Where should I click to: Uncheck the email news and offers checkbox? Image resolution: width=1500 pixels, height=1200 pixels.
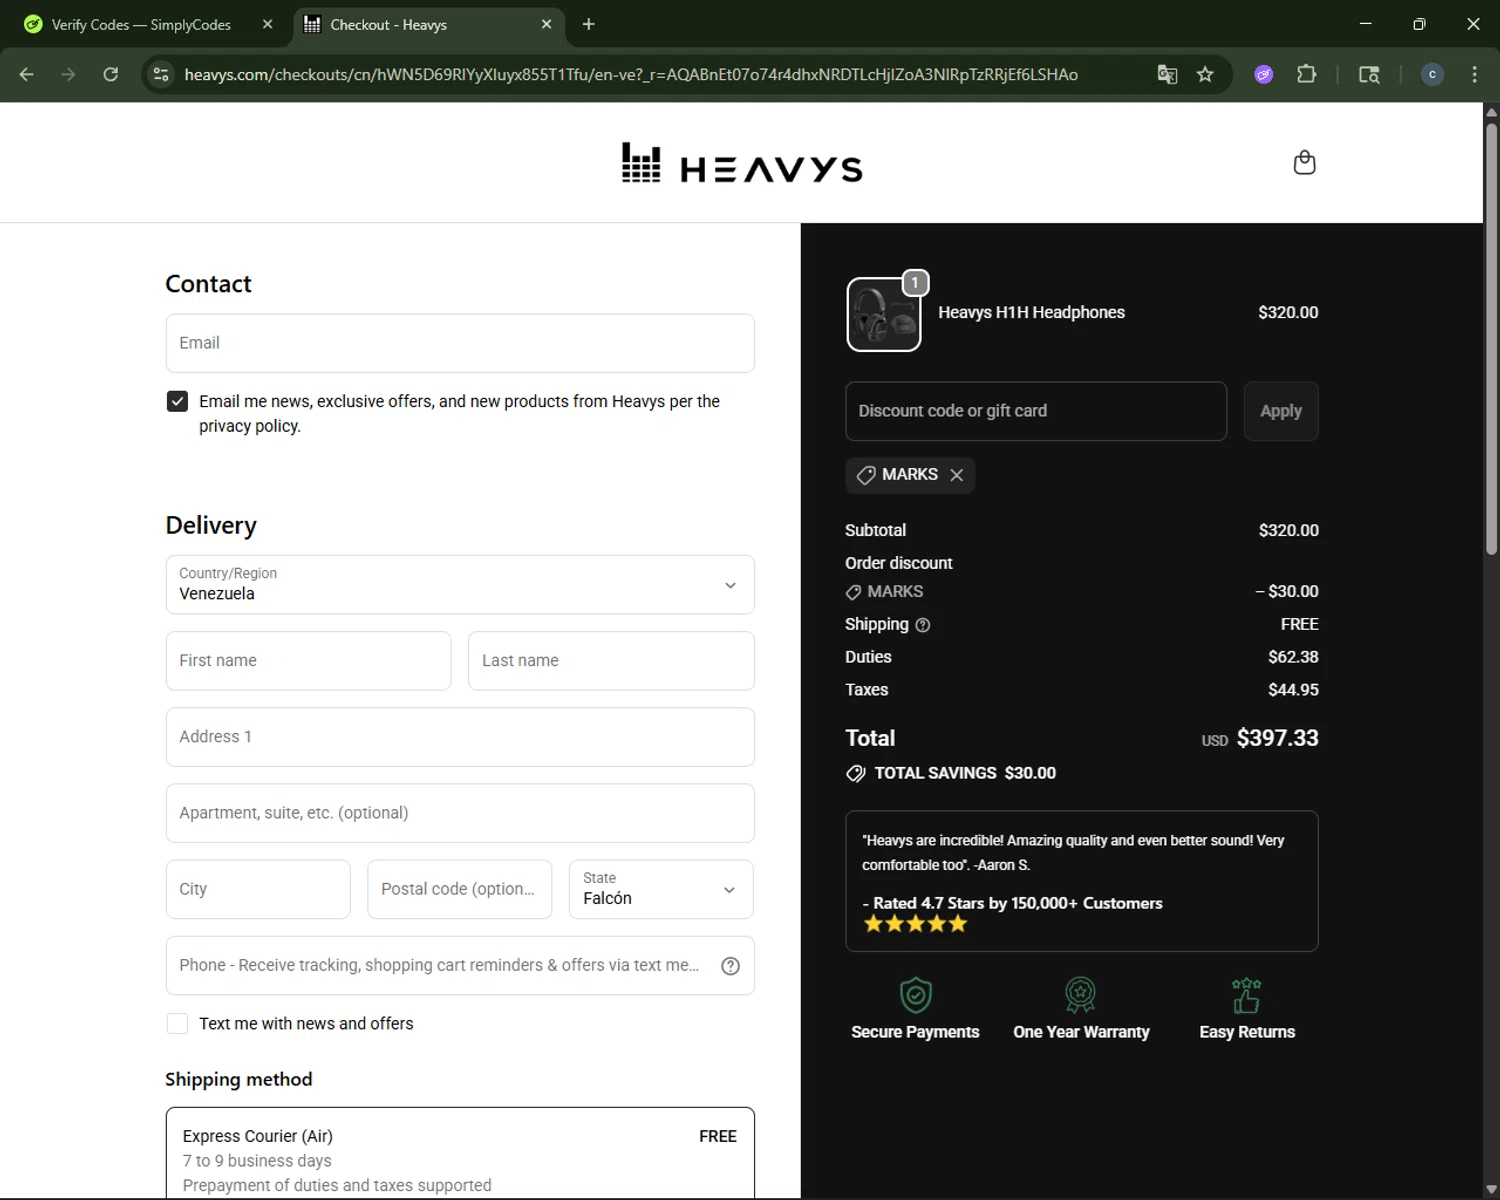tap(177, 401)
